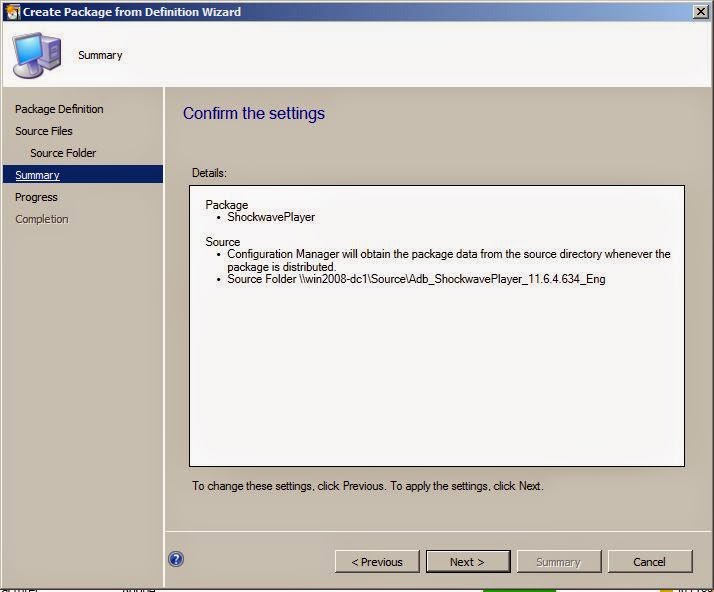Click the blue help question mark icon
The image size is (714, 592).
[176, 559]
